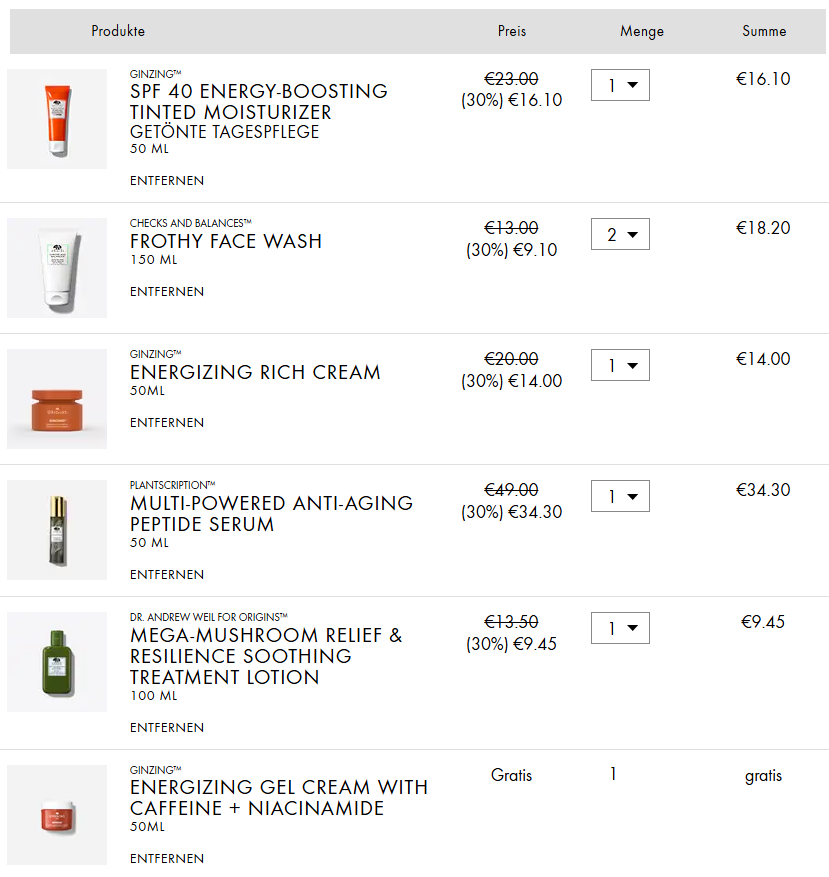This screenshot has width=829, height=877.
Task: Click the Frothy Face Wash product name
Action: [x=226, y=241]
